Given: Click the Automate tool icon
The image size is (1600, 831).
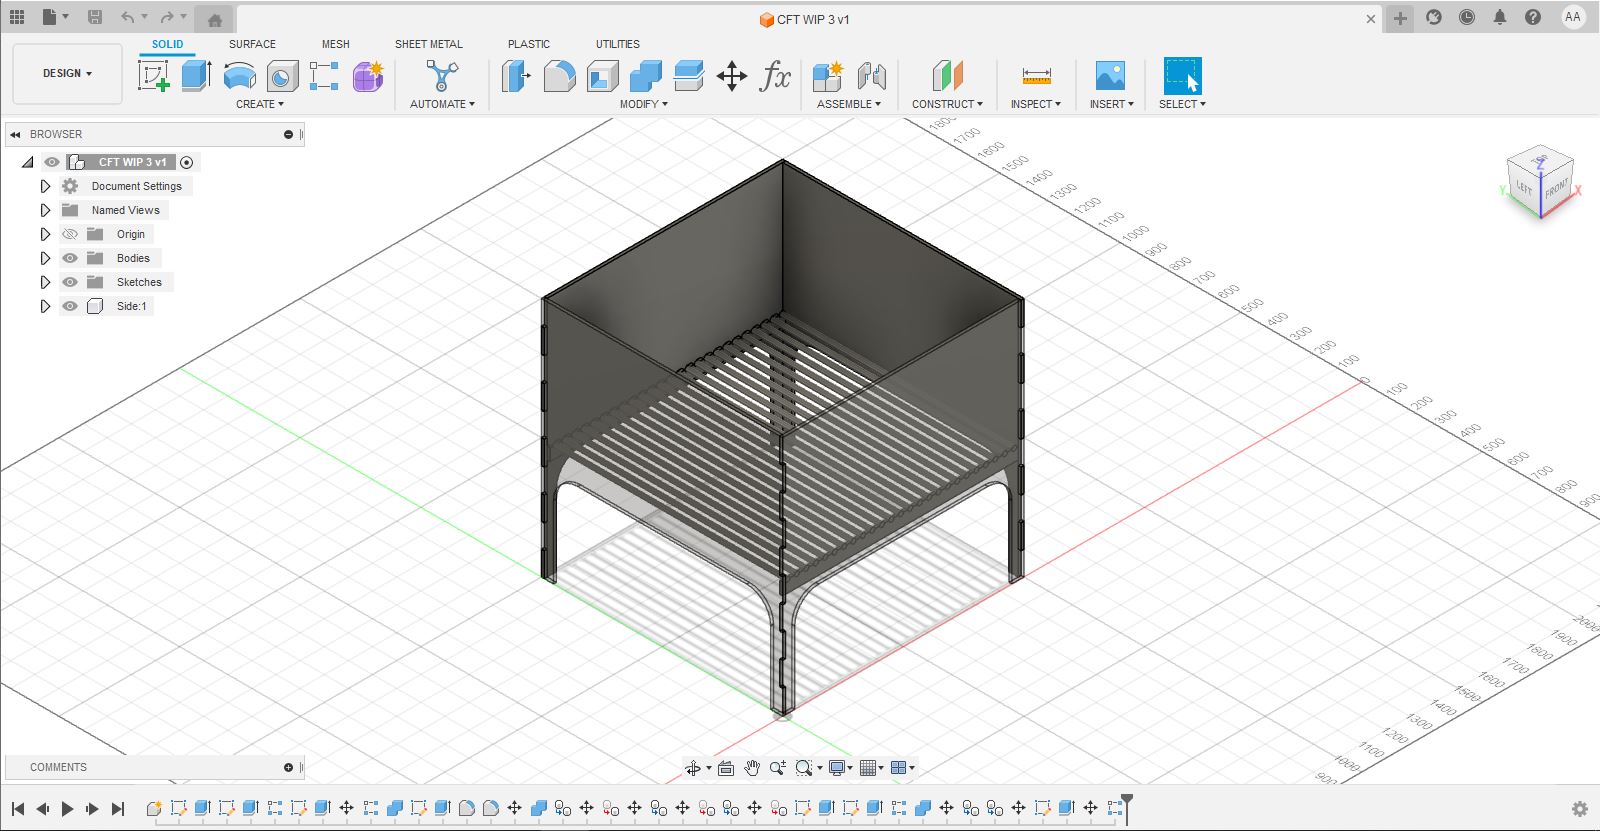Looking at the screenshot, I should (442, 76).
